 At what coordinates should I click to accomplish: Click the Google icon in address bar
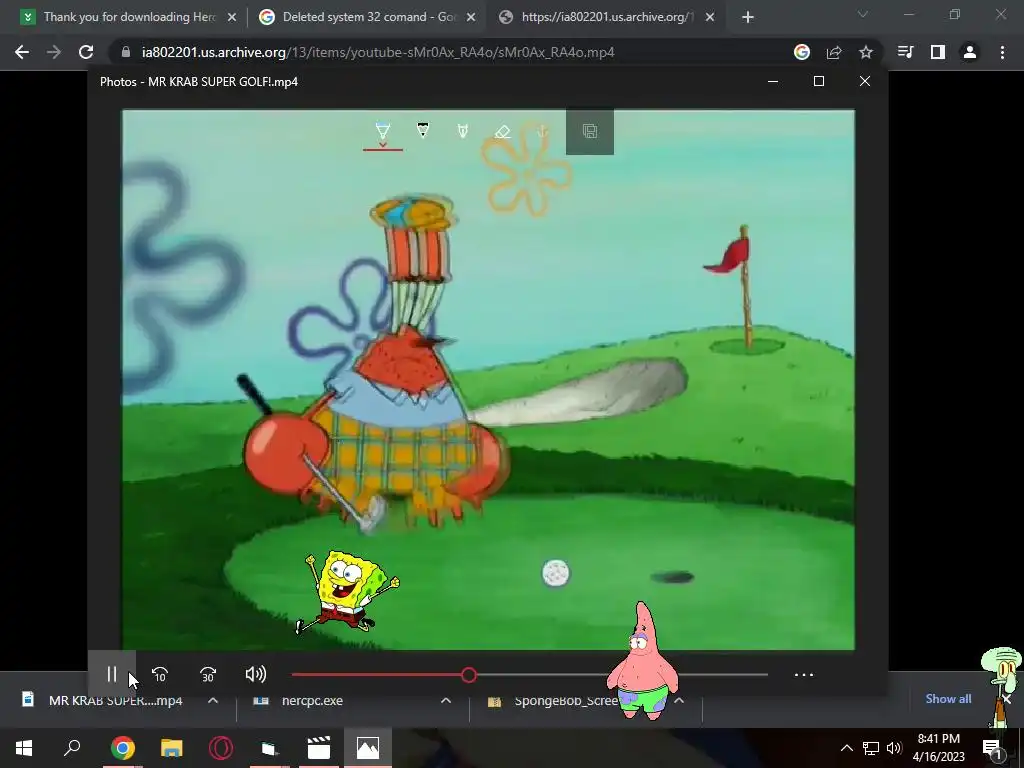802,52
